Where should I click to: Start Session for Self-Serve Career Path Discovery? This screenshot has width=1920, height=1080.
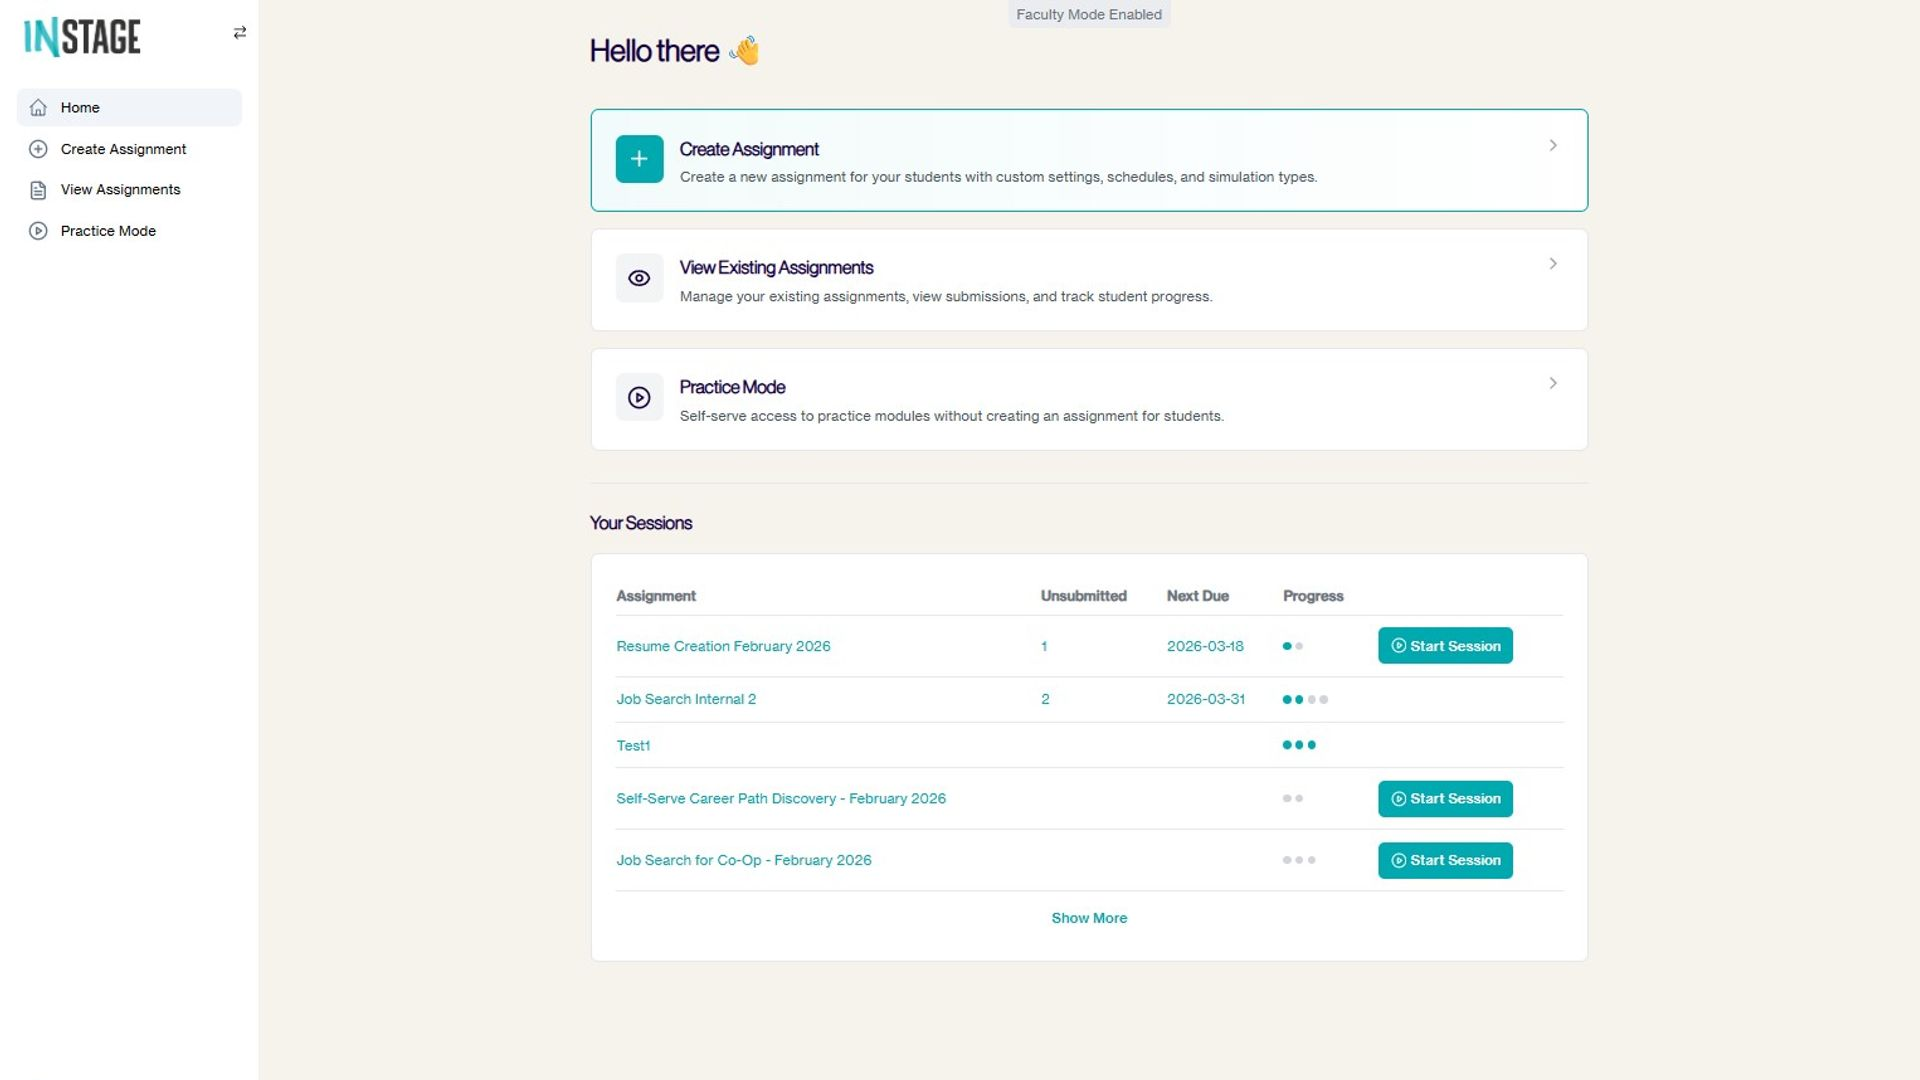[x=1445, y=799]
